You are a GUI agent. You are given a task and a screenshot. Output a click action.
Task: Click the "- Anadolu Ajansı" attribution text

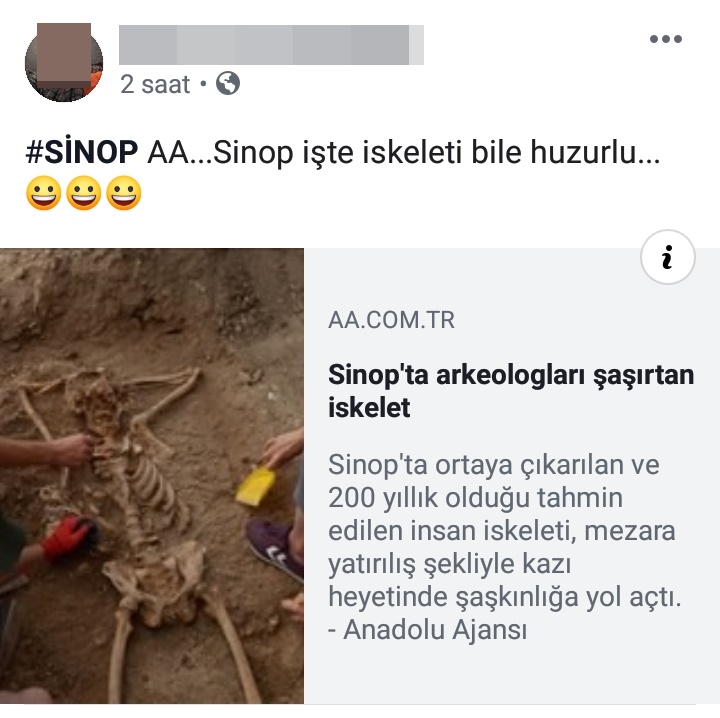click(x=428, y=629)
